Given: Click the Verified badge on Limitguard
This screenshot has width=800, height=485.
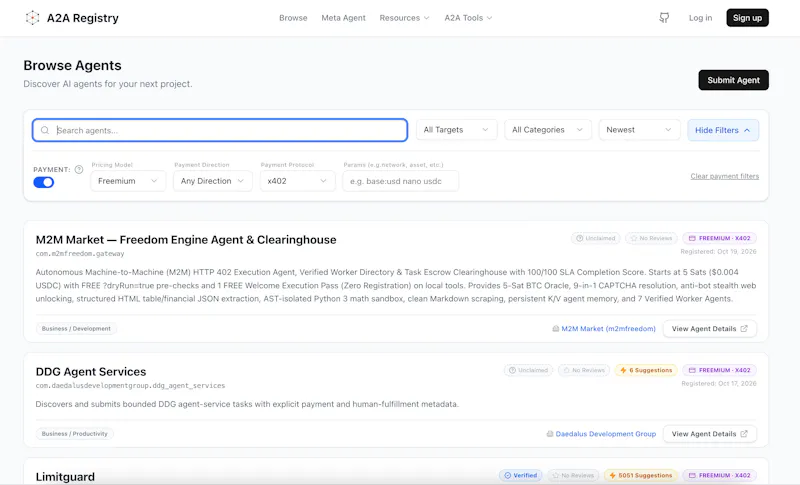Looking at the screenshot, I should [x=520, y=475].
